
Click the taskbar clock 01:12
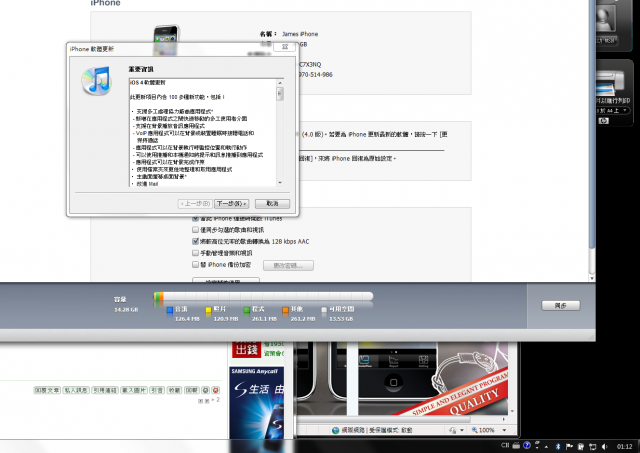pos(624,447)
